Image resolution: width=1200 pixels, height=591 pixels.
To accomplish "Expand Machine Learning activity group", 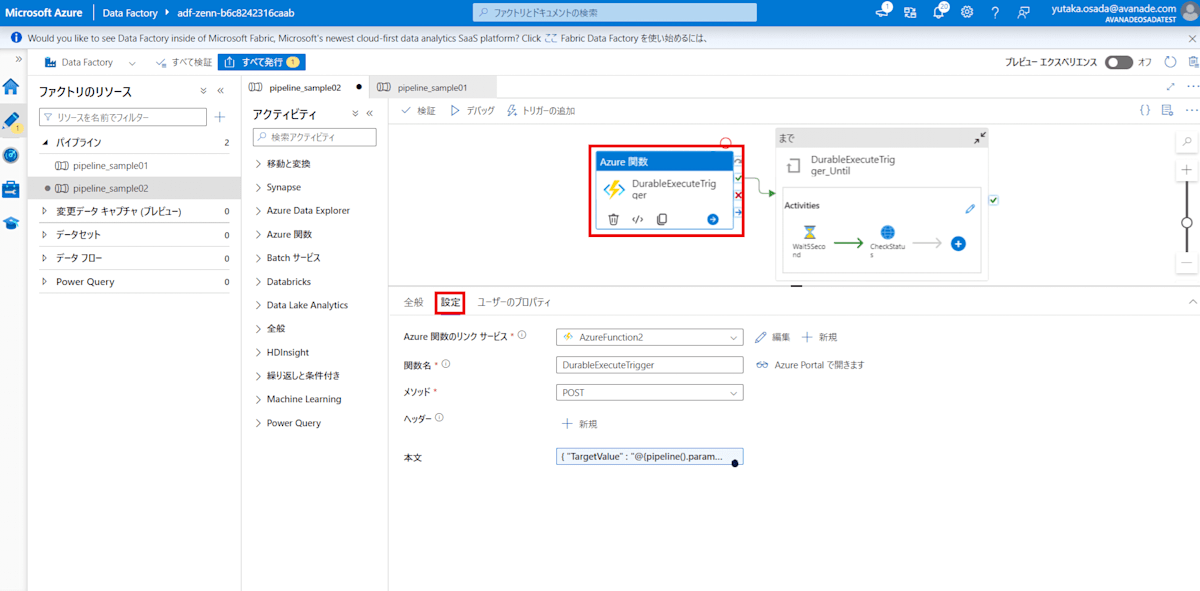I will pos(258,399).
